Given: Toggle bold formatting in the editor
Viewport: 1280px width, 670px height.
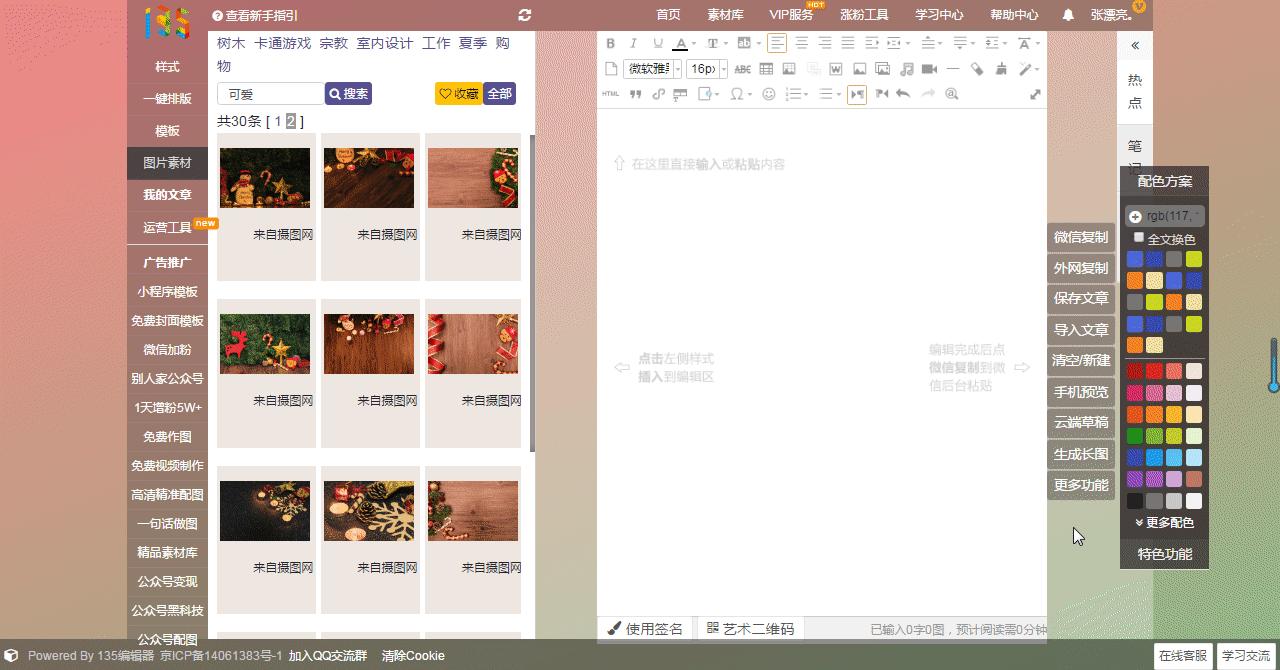Looking at the screenshot, I should [610, 43].
